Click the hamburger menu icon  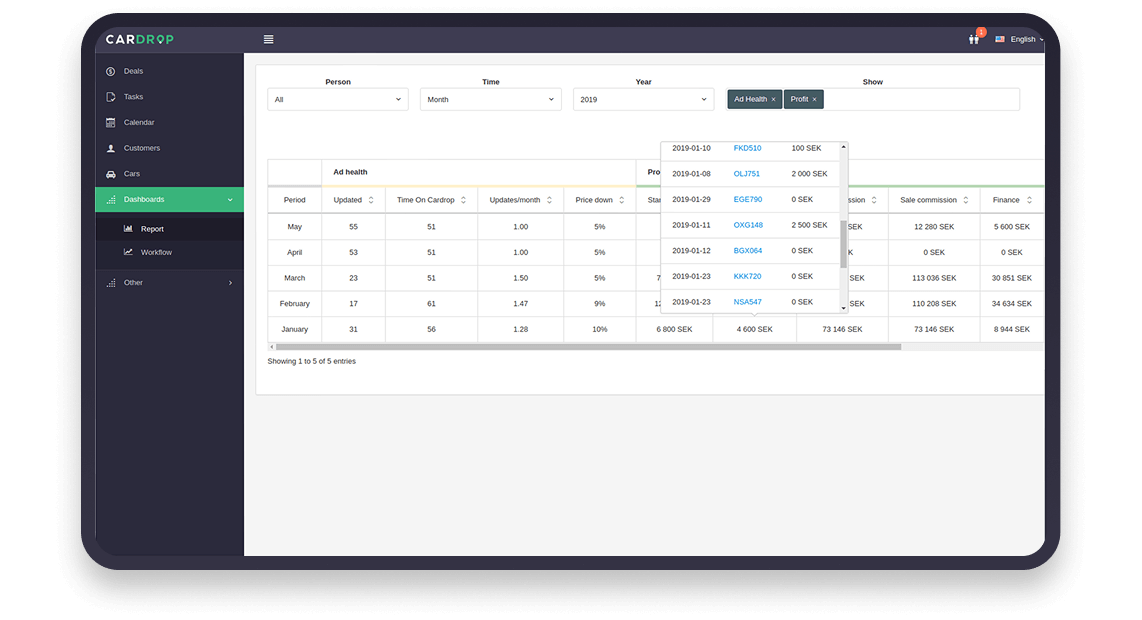[268, 39]
